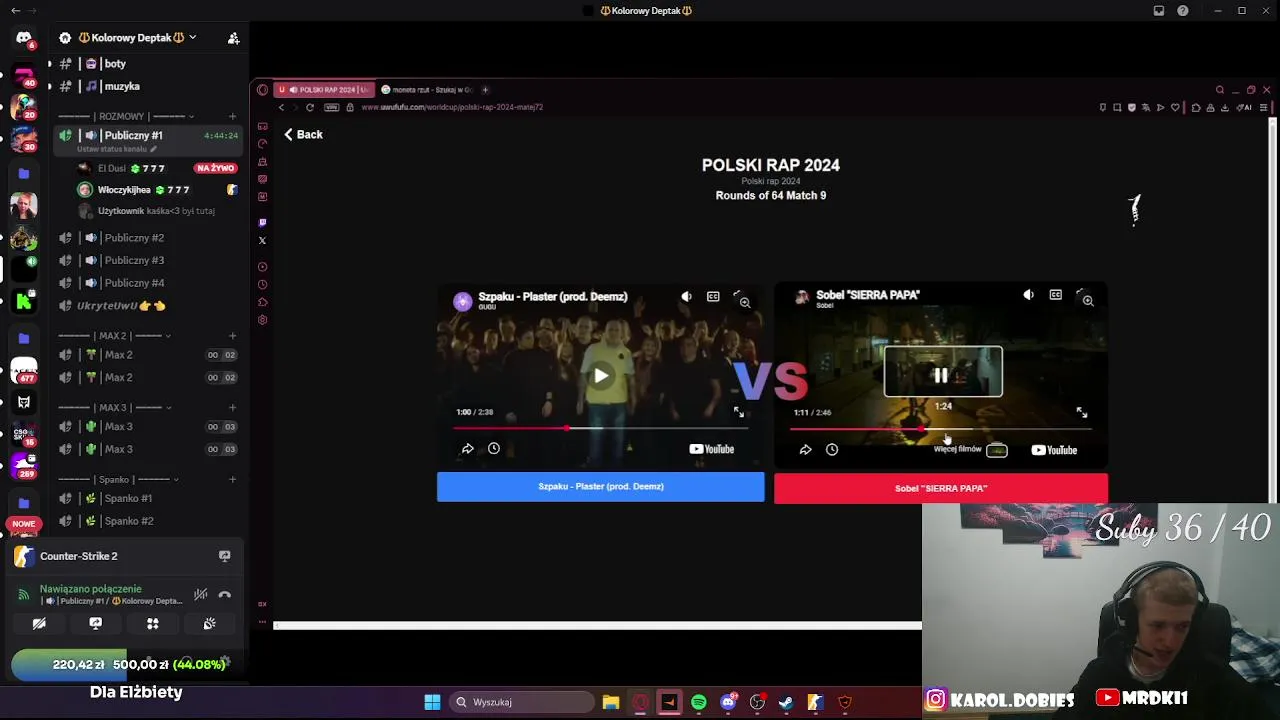Image resolution: width=1280 pixels, height=720 pixels.
Task: Open YouTube logo on Sobel video
Action: (1054, 450)
